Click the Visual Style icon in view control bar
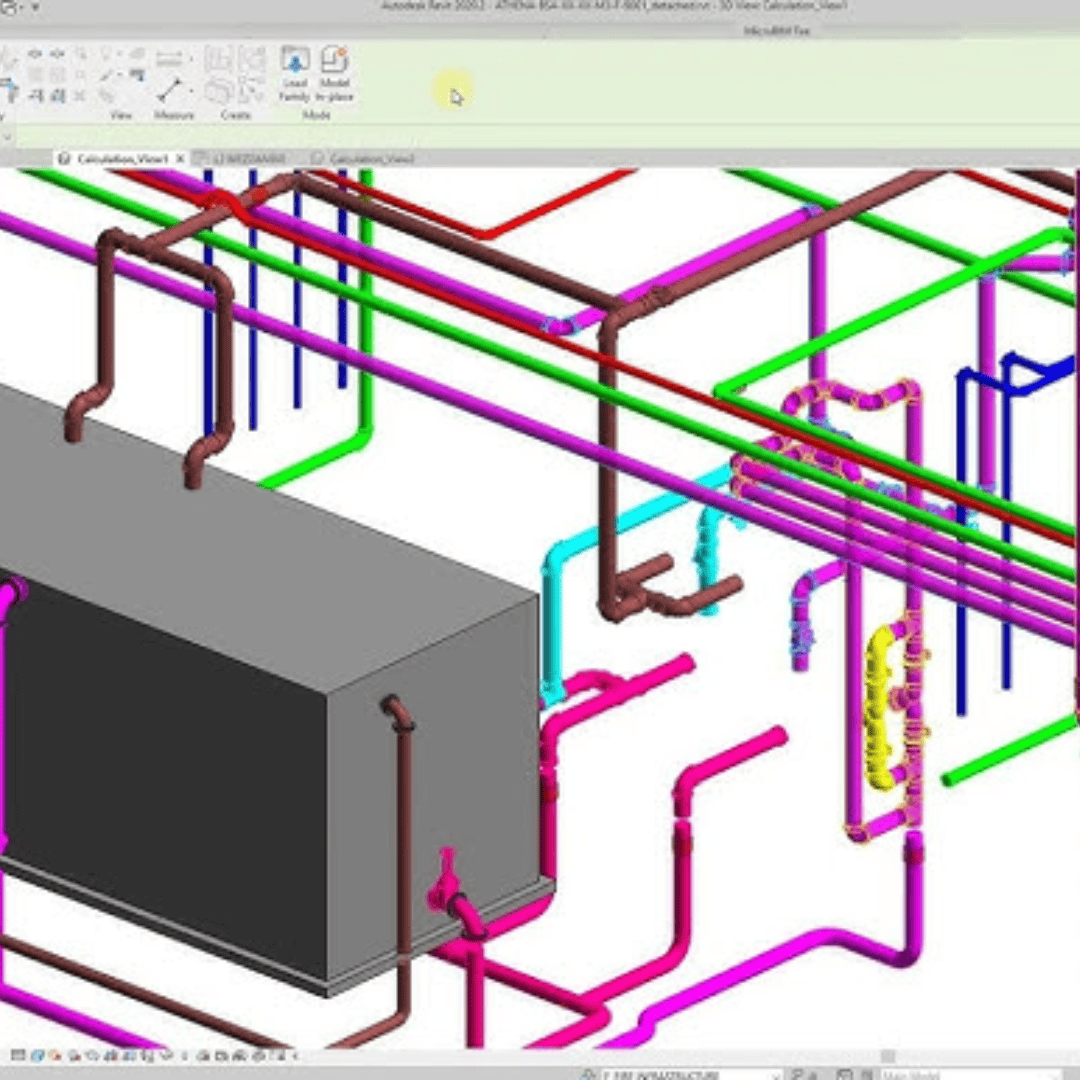Image resolution: width=1080 pixels, height=1080 pixels. pos(38,1055)
